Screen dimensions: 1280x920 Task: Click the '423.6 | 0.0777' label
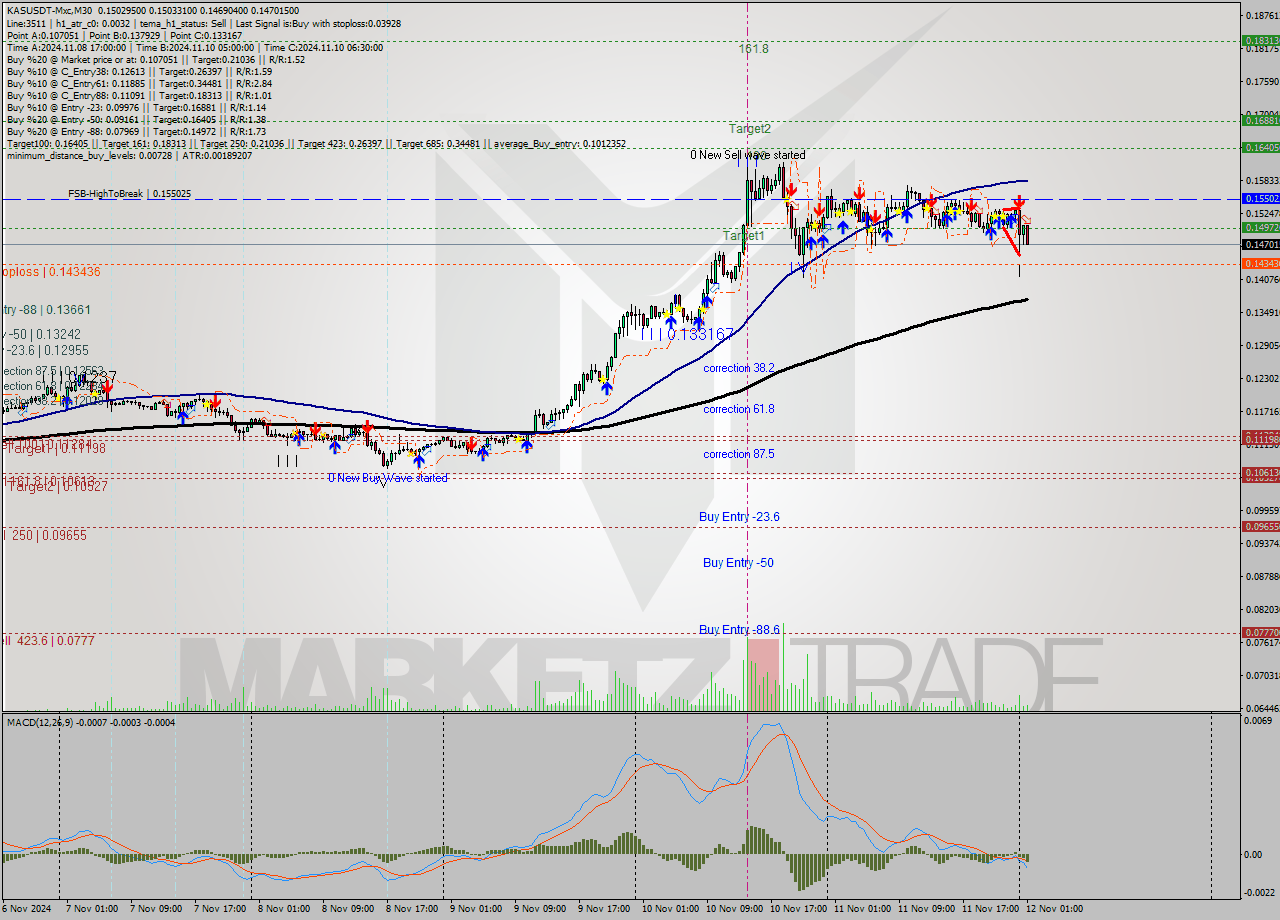point(50,640)
